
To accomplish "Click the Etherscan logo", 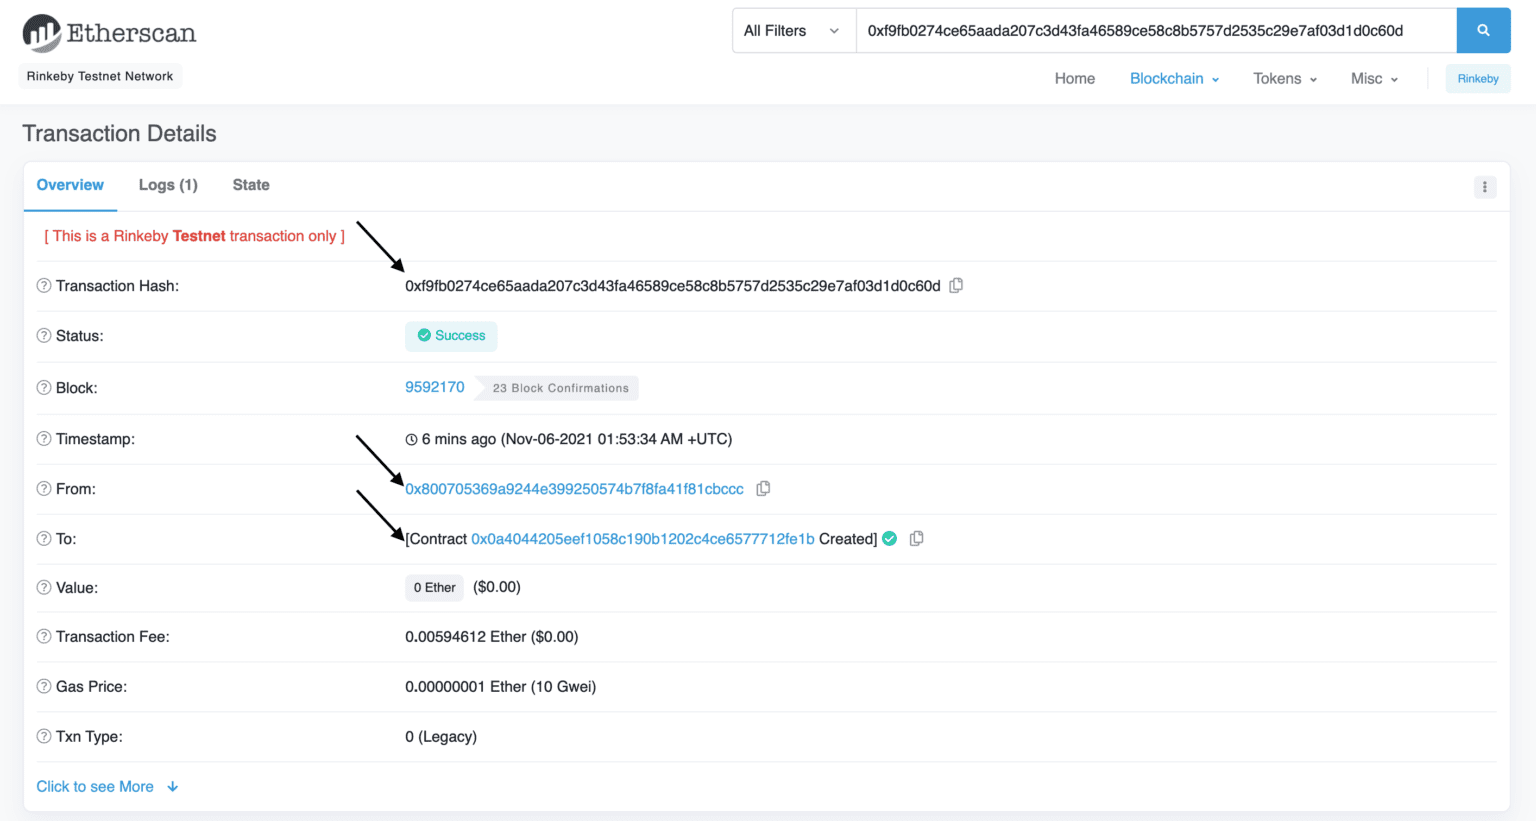I will click(108, 32).
